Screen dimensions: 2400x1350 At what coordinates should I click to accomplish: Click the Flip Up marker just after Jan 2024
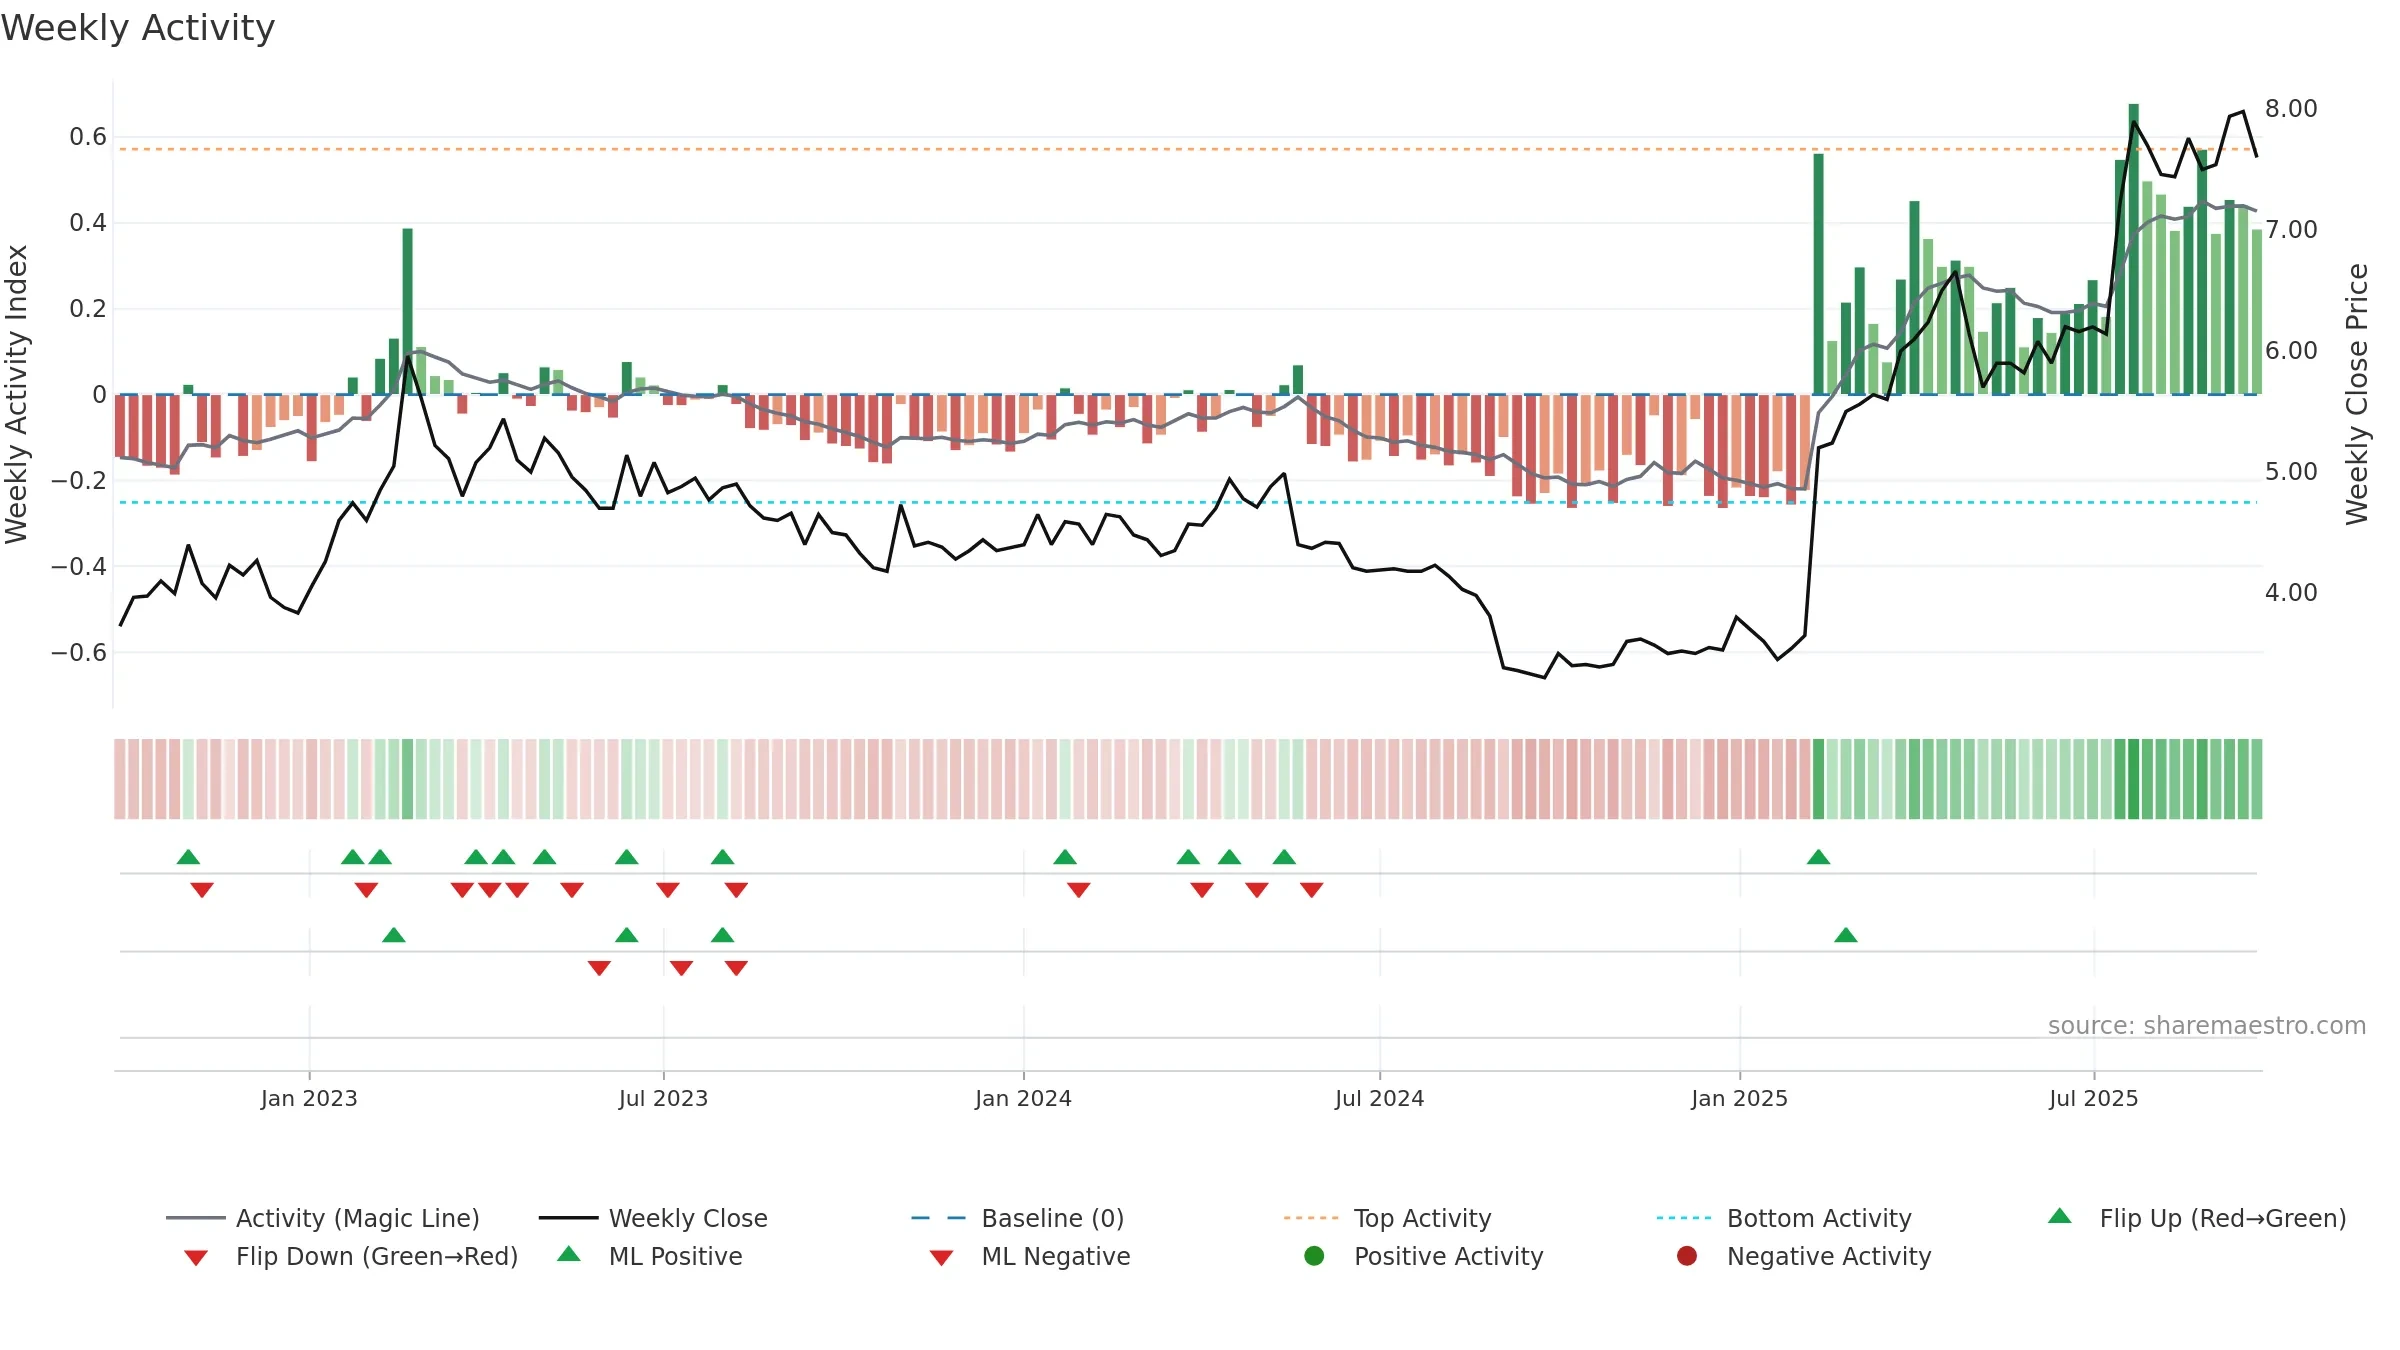[1065, 857]
